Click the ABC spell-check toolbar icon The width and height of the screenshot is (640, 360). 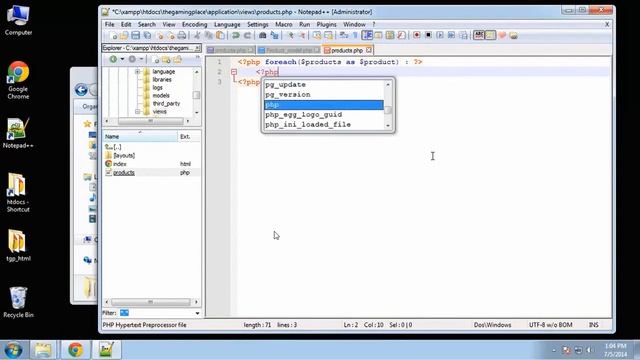(x=479, y=36)
